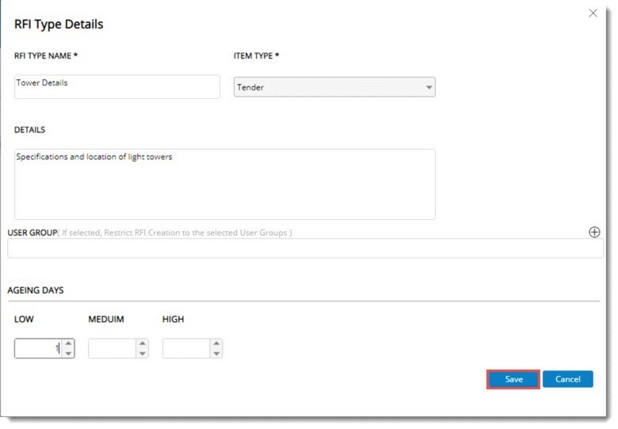This screenshot has width=618, height=429.
Task: Select the Medium ageing days number box
Action: (112, 348)
